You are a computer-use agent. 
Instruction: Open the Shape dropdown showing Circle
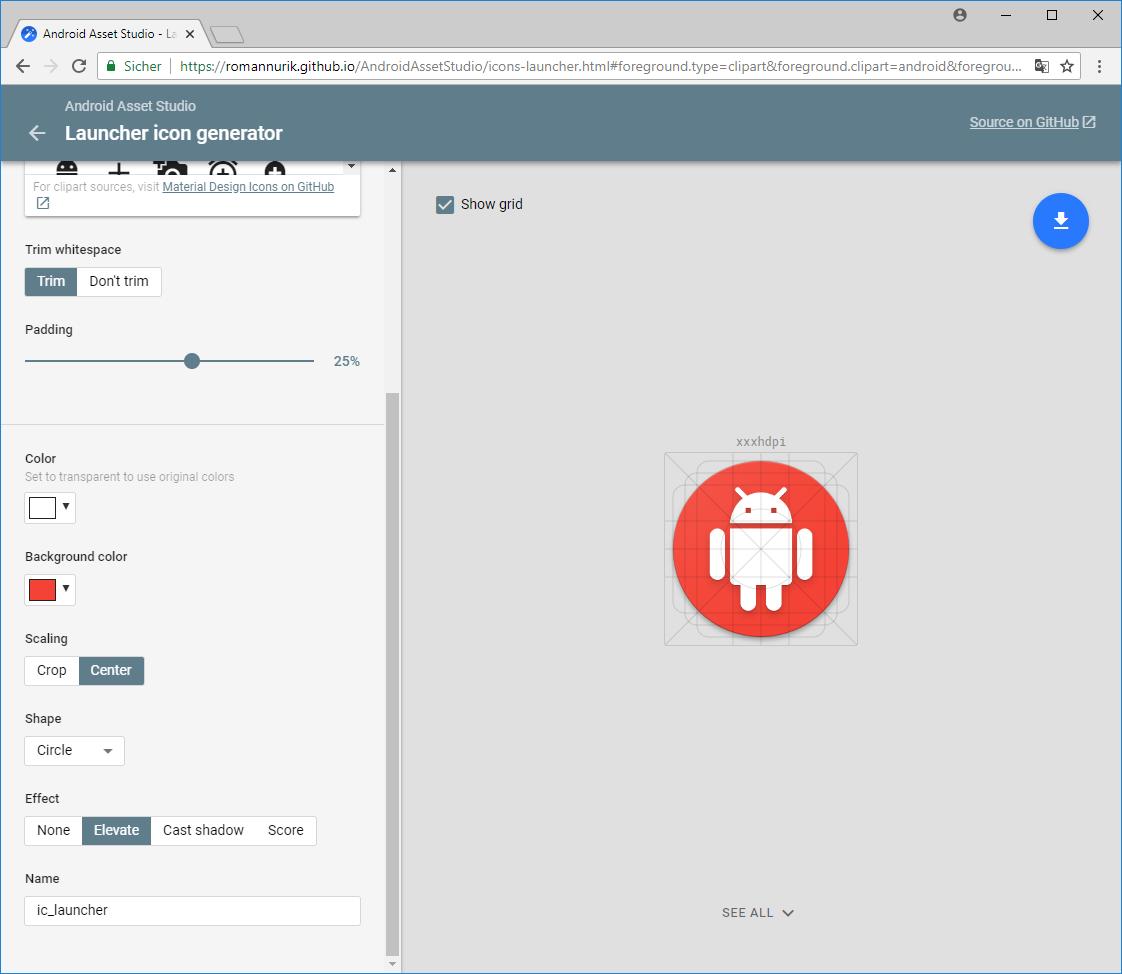[x=74, y=750]
